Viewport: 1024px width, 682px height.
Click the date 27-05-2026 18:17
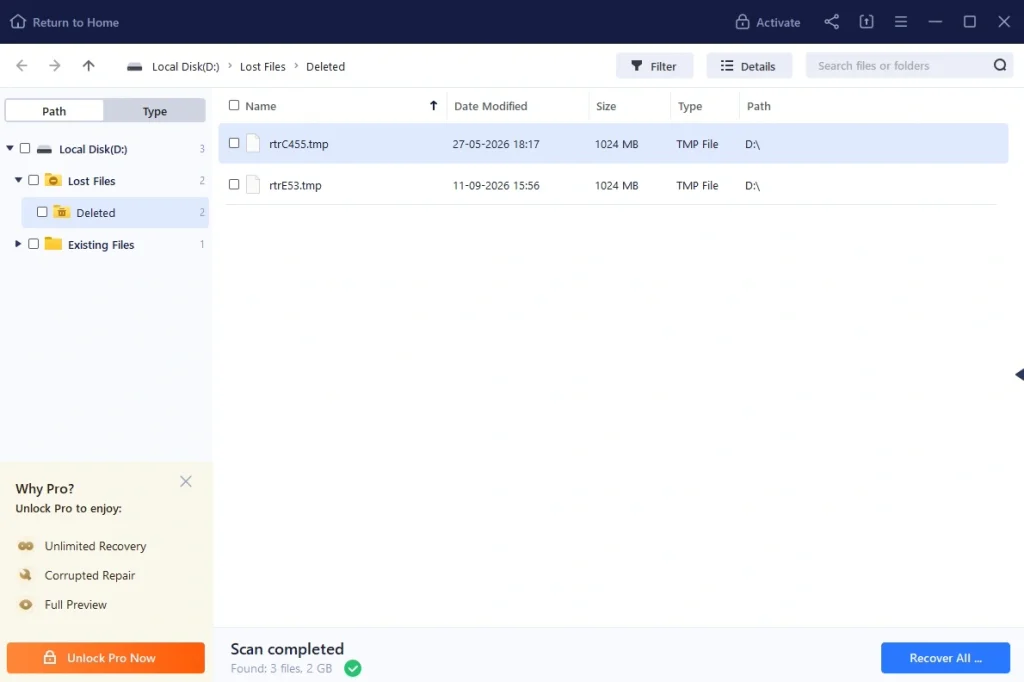coord(496,144)
